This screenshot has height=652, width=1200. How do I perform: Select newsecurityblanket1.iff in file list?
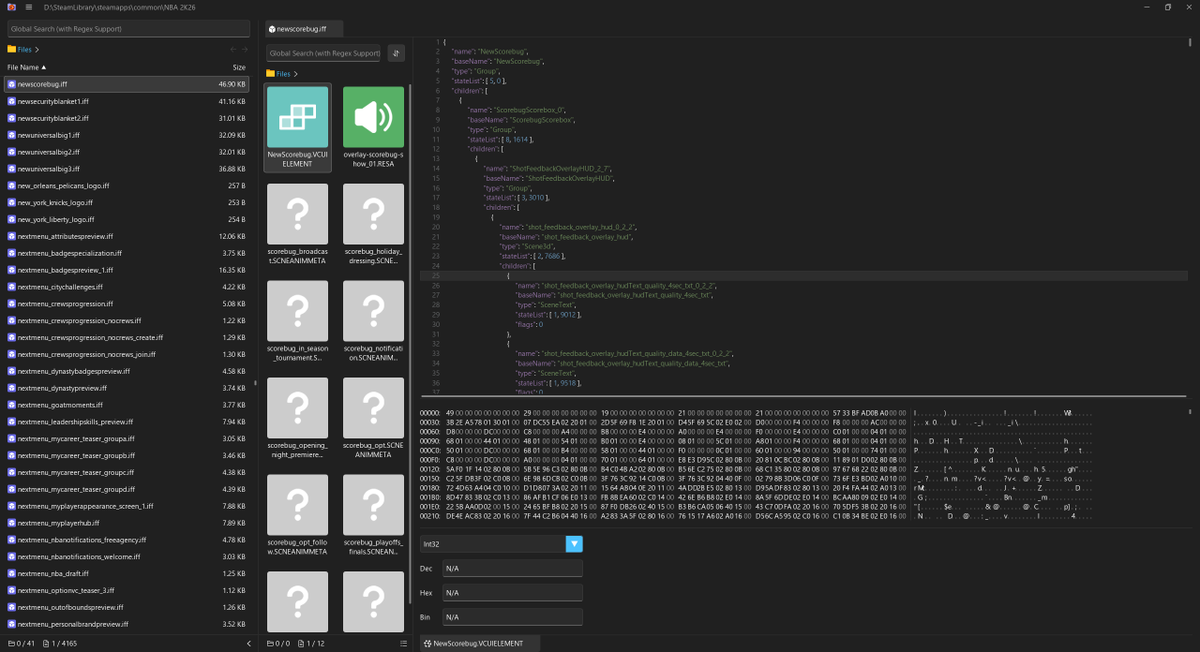128,101
